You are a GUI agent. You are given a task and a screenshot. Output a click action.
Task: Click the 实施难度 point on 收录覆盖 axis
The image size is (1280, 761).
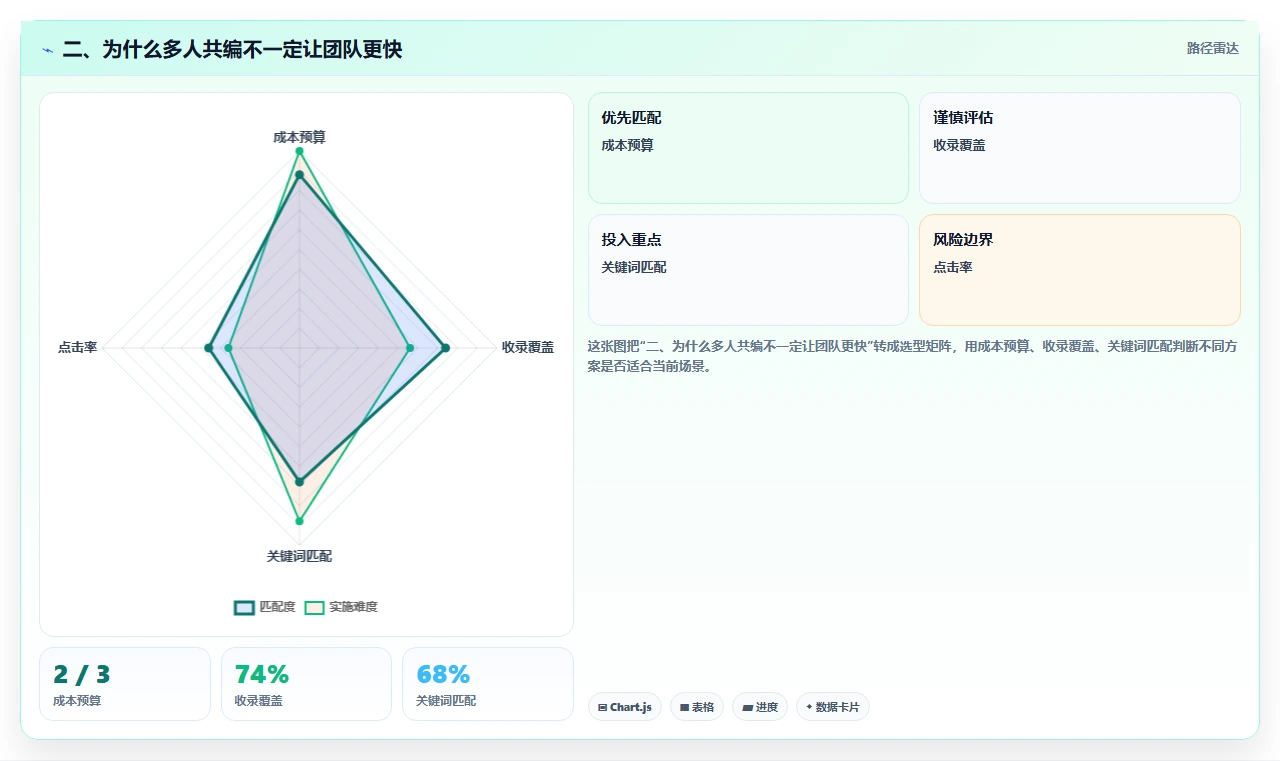(410, 348)
